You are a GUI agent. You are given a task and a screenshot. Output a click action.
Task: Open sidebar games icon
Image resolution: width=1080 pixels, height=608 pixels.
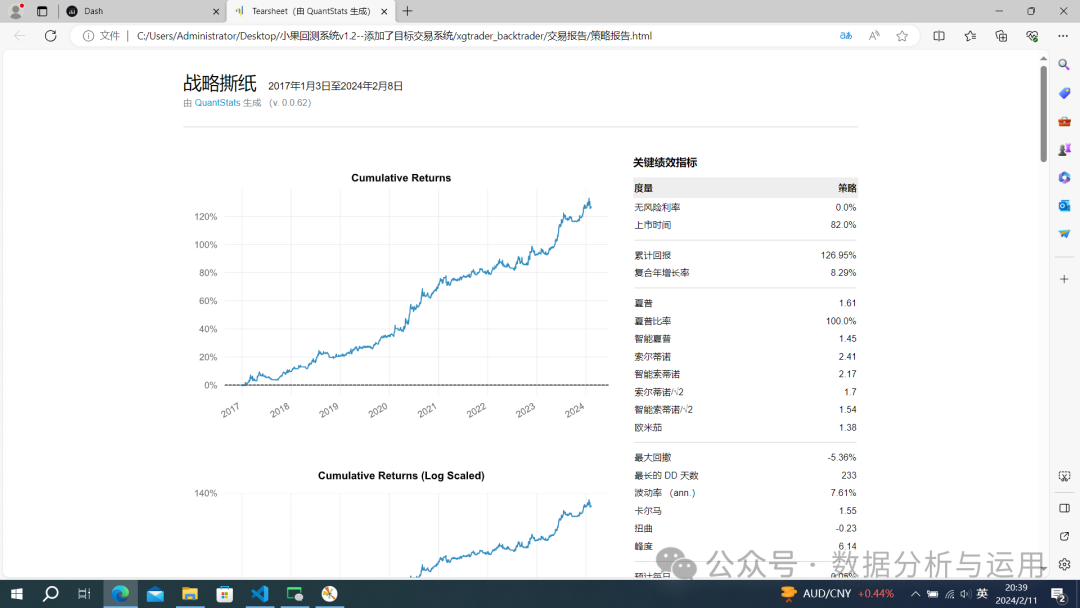click(1064, 149)
